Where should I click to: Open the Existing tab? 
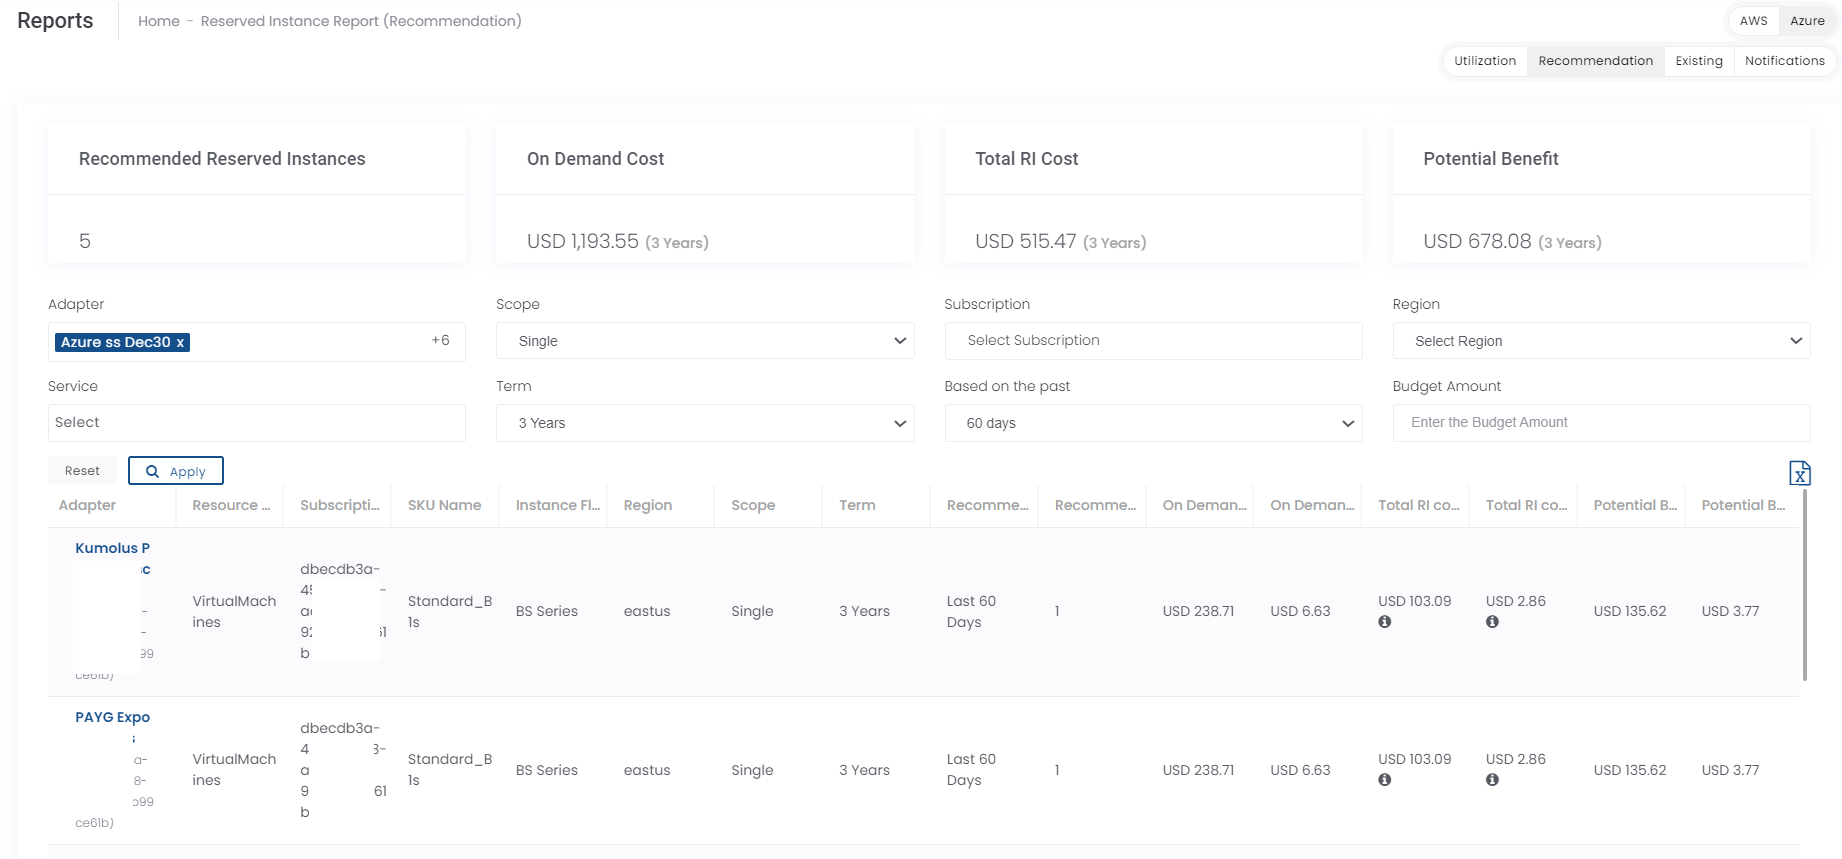(x=1699, y=61)
